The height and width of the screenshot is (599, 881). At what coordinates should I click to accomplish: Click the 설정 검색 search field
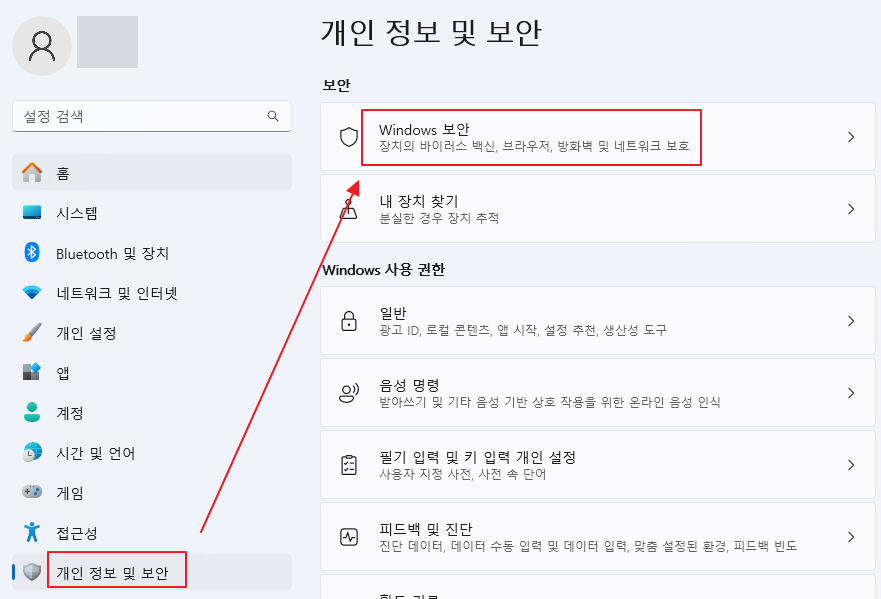pos(152,116)
